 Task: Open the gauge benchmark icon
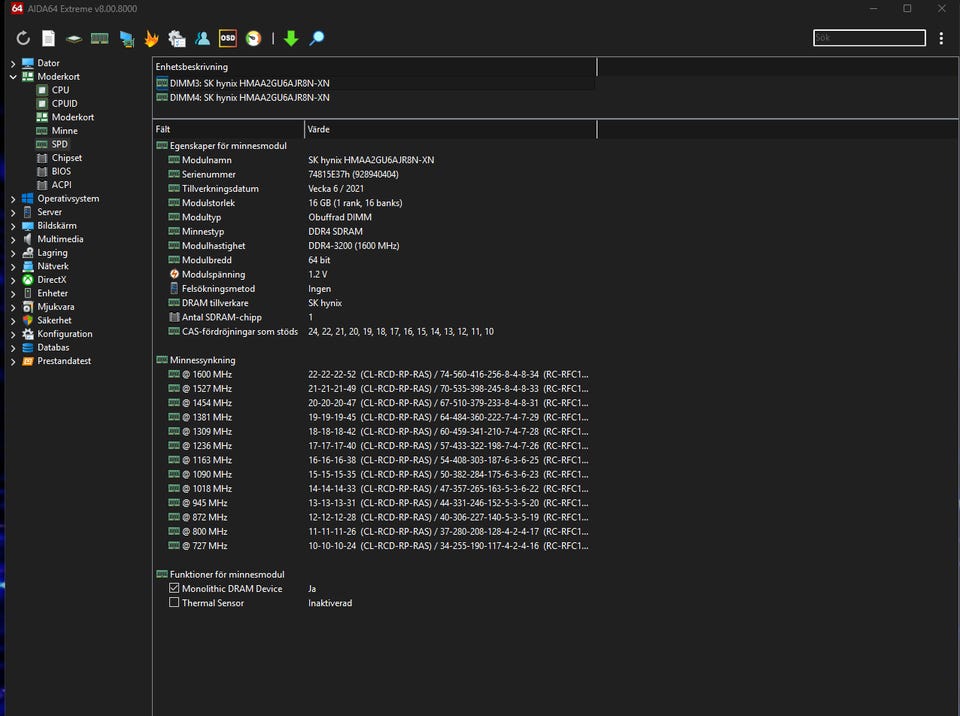pos(254,39)
